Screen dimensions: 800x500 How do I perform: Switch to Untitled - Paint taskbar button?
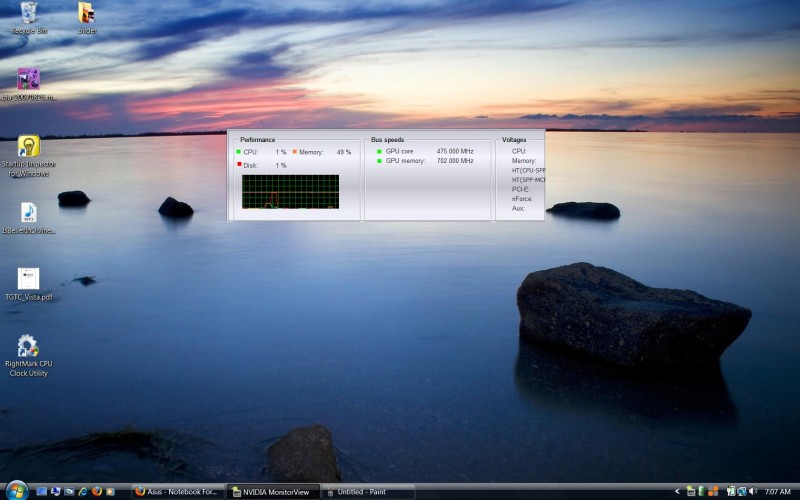[x=369, y=492]
